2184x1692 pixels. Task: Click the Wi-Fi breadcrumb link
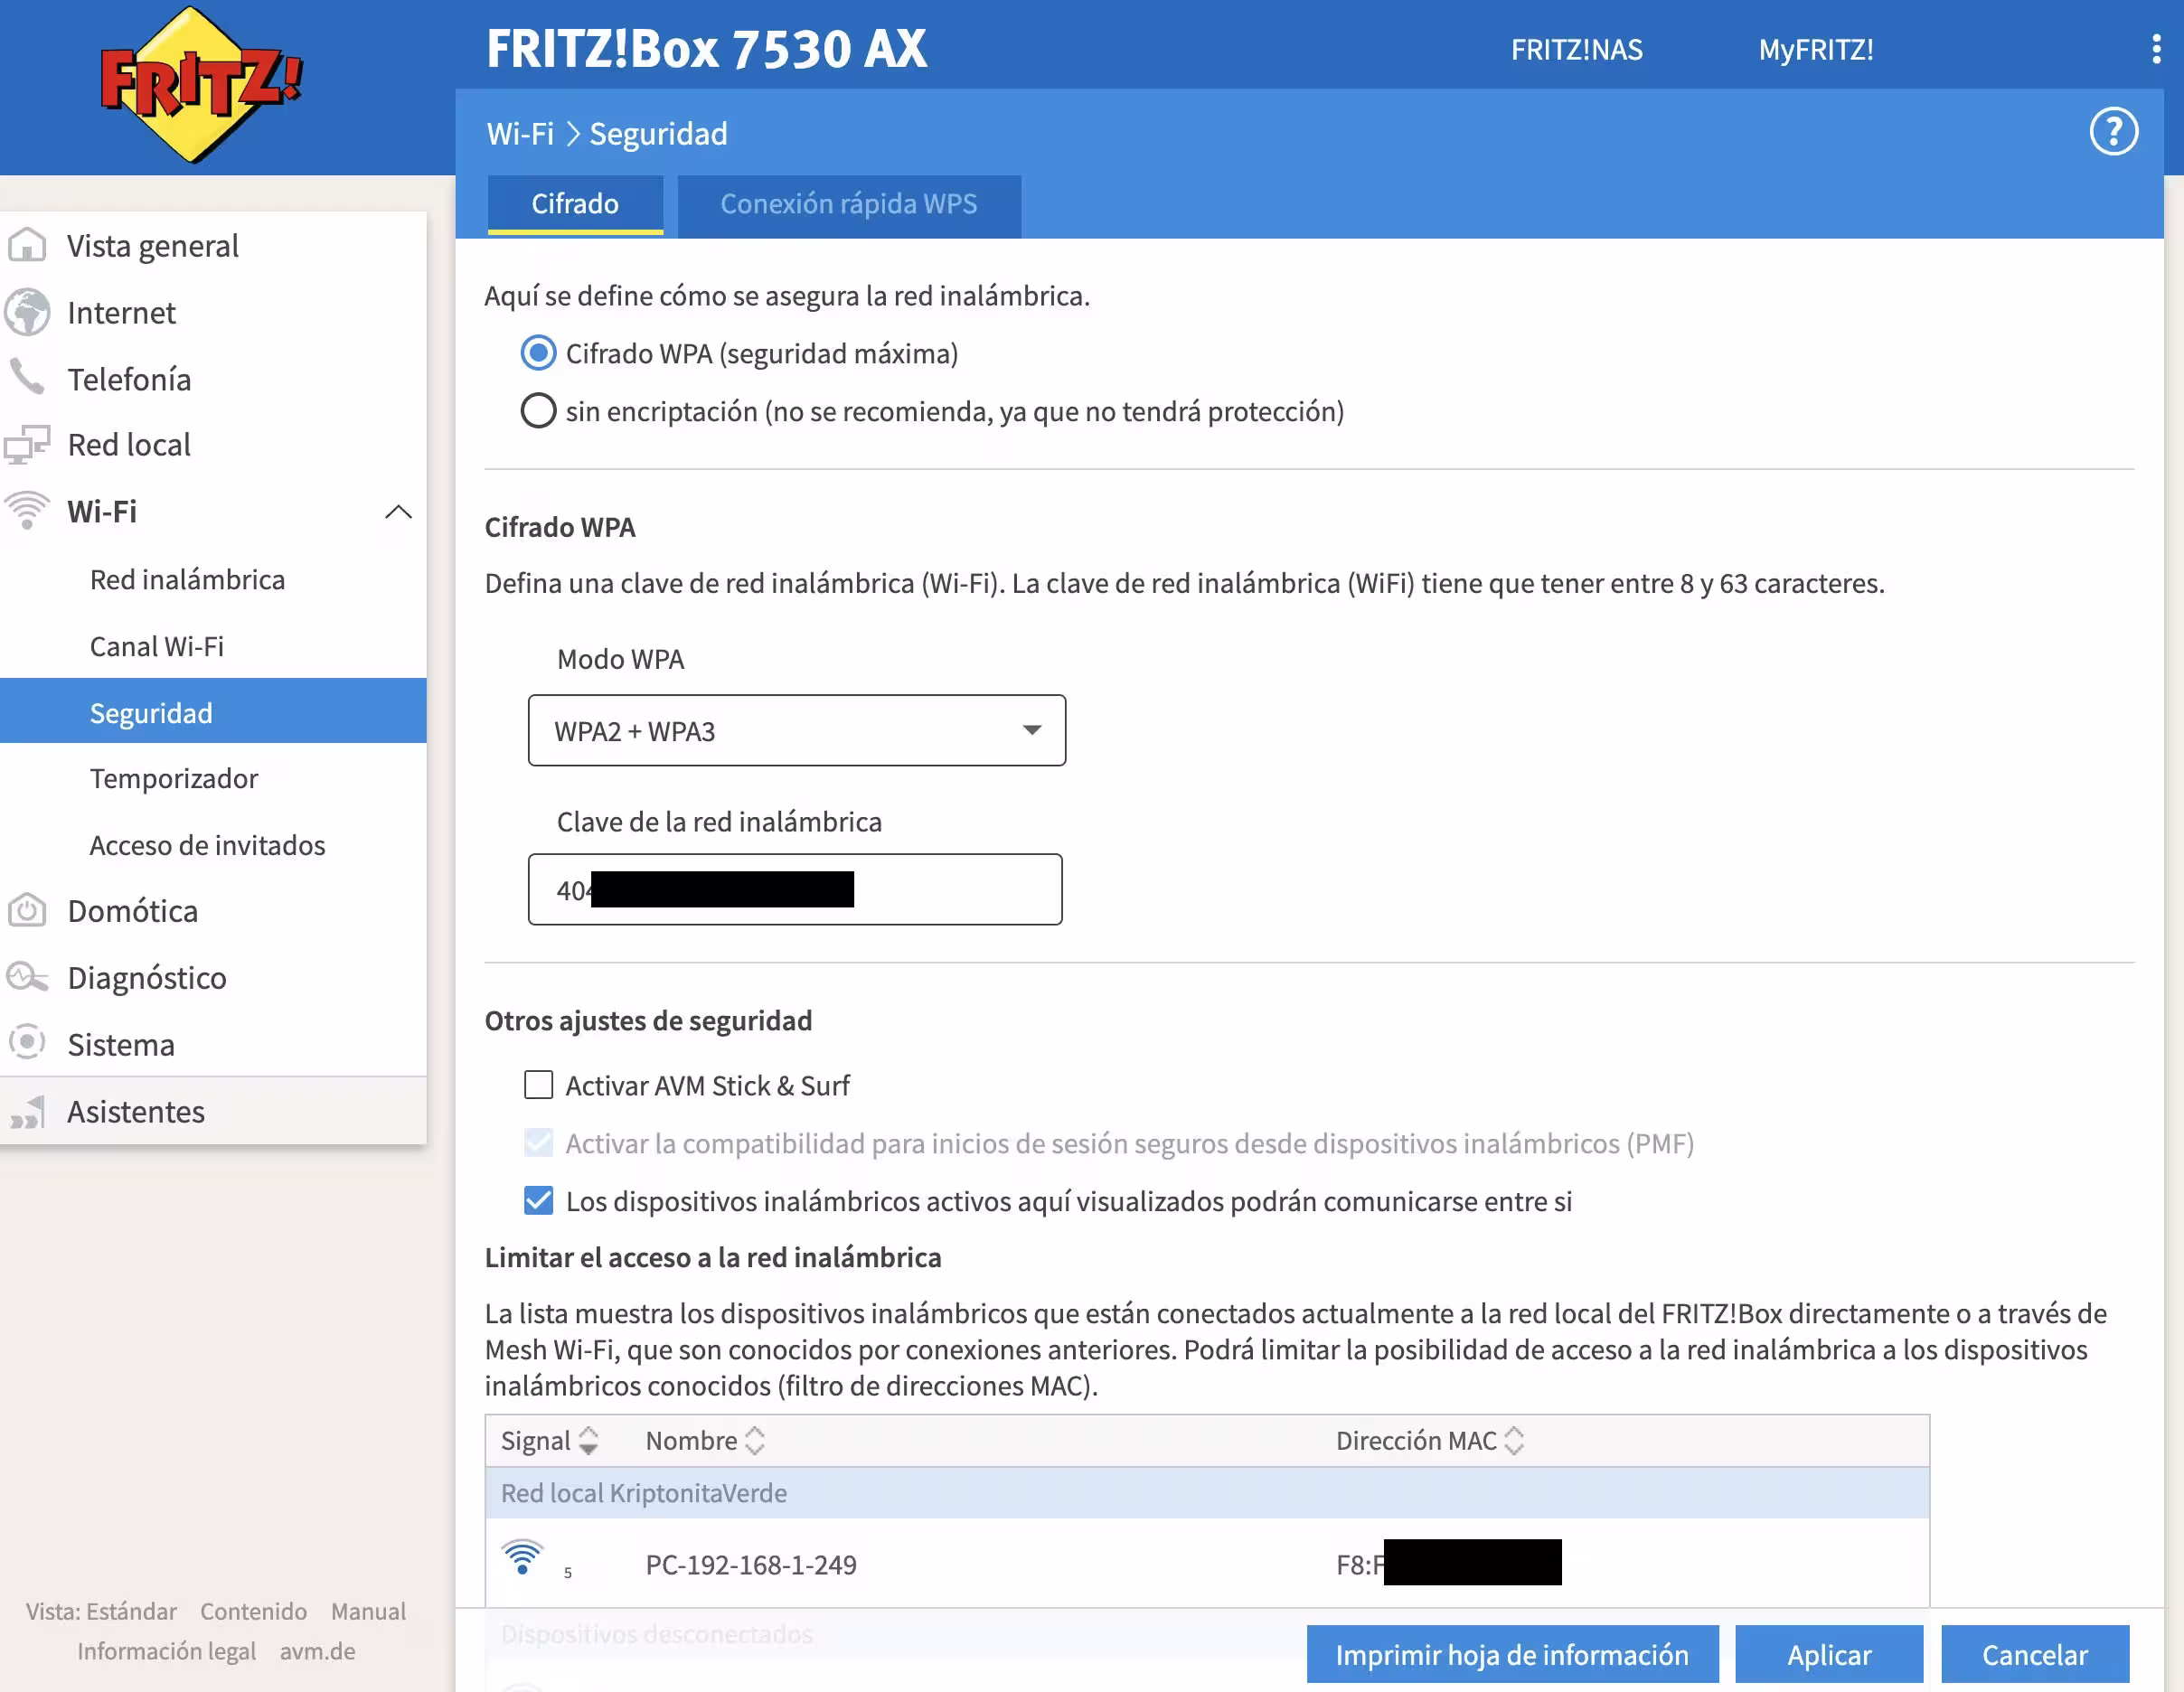(520, 134)
